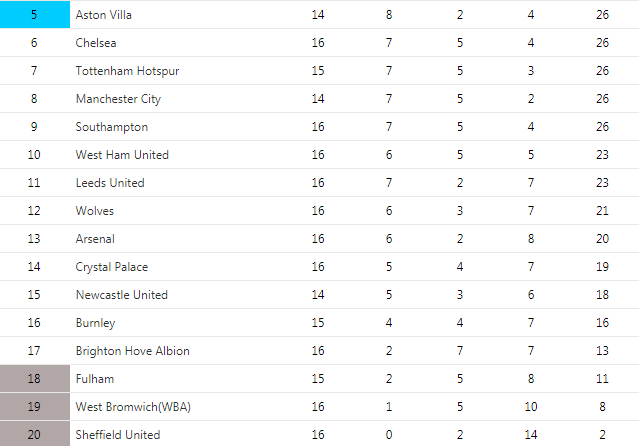Open the Tottenham Hotspur team entry
This screenshot has height=446, width=639.
[x=127, y=71]
